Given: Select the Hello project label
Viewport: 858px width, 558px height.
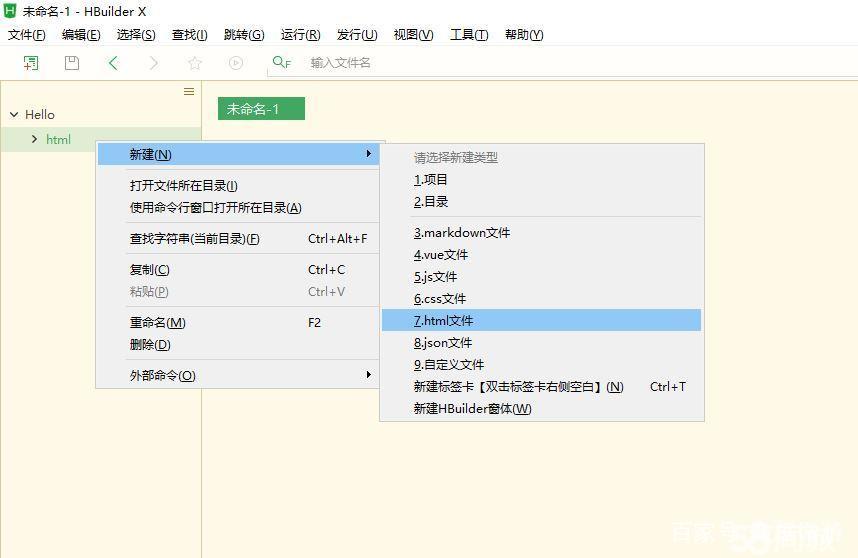Looking at the screenshot, I should (x=40, y=114).
